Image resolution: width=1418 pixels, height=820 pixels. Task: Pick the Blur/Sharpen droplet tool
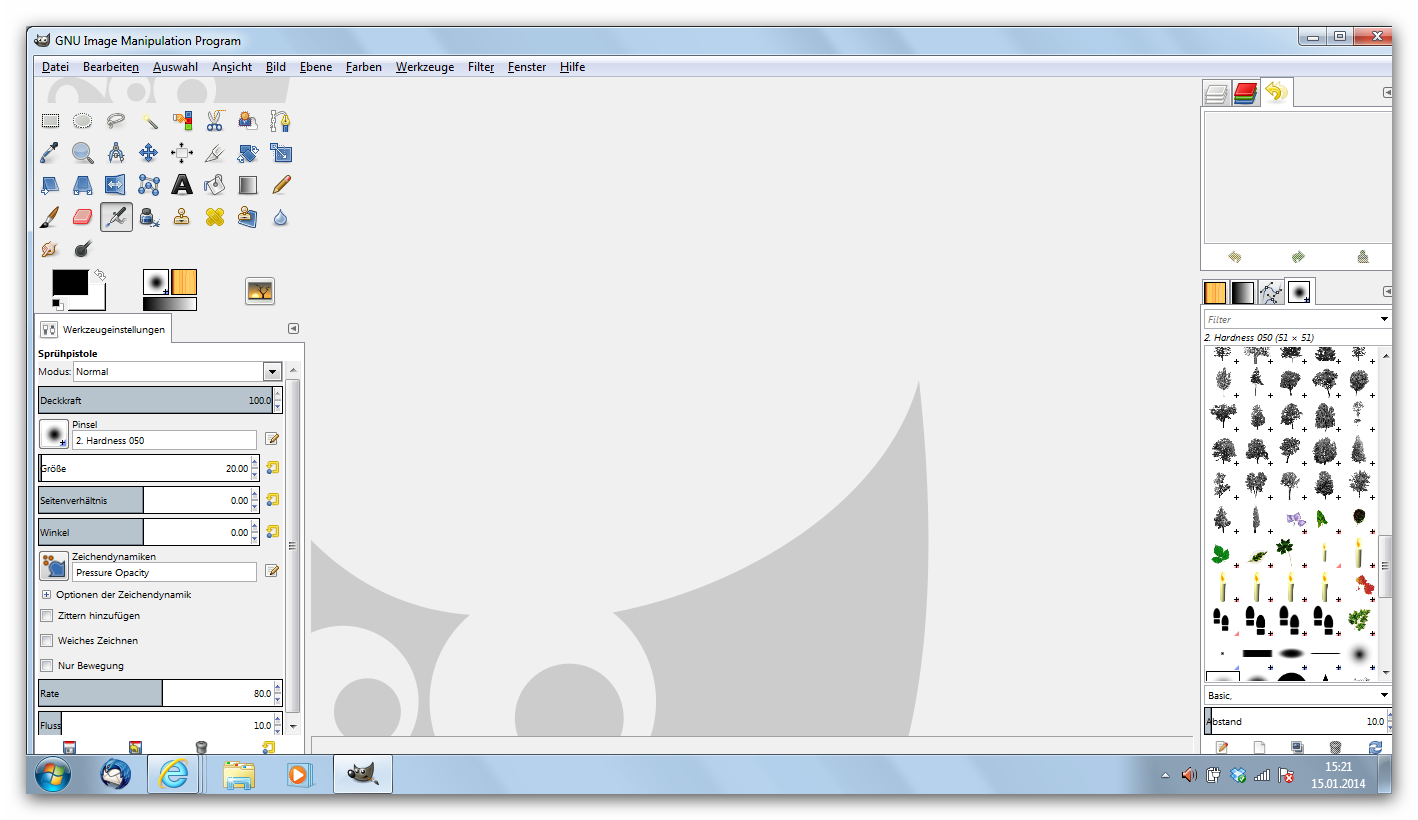pos(281,217)
